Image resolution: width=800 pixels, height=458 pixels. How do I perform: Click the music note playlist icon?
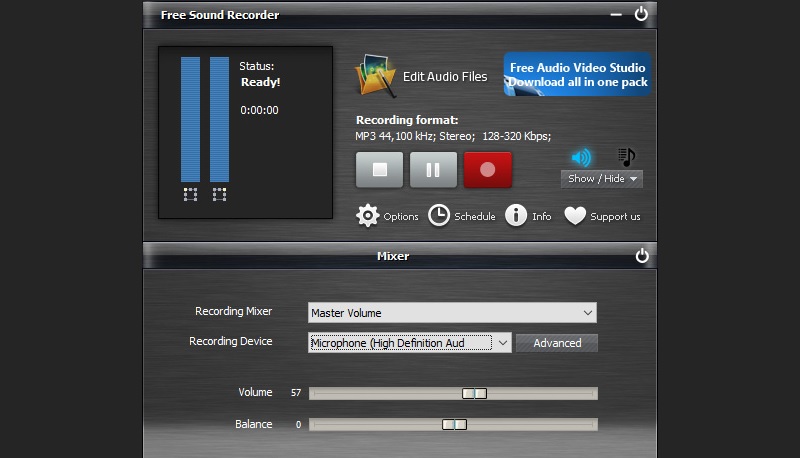pos(627,157)
